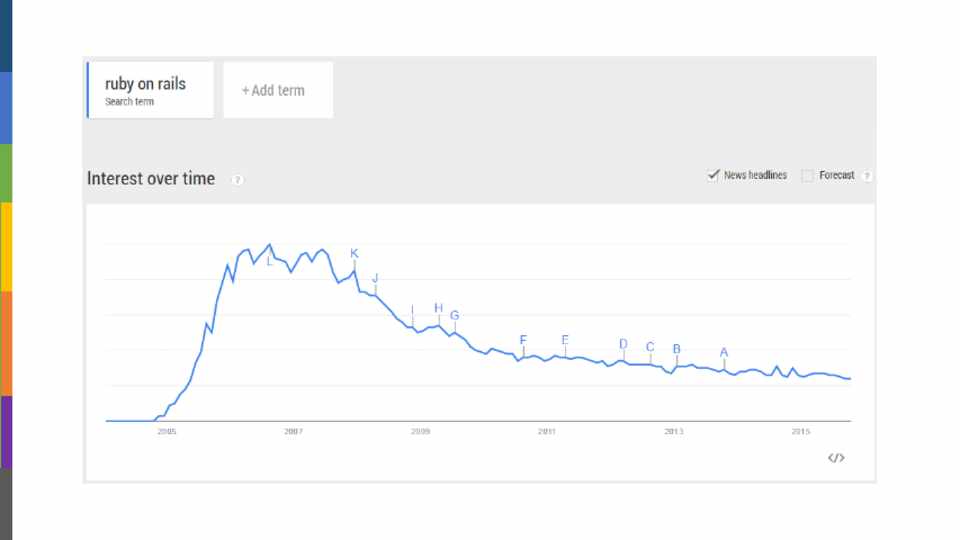
Task: Click news headline marker B
Action: [677, 349]
